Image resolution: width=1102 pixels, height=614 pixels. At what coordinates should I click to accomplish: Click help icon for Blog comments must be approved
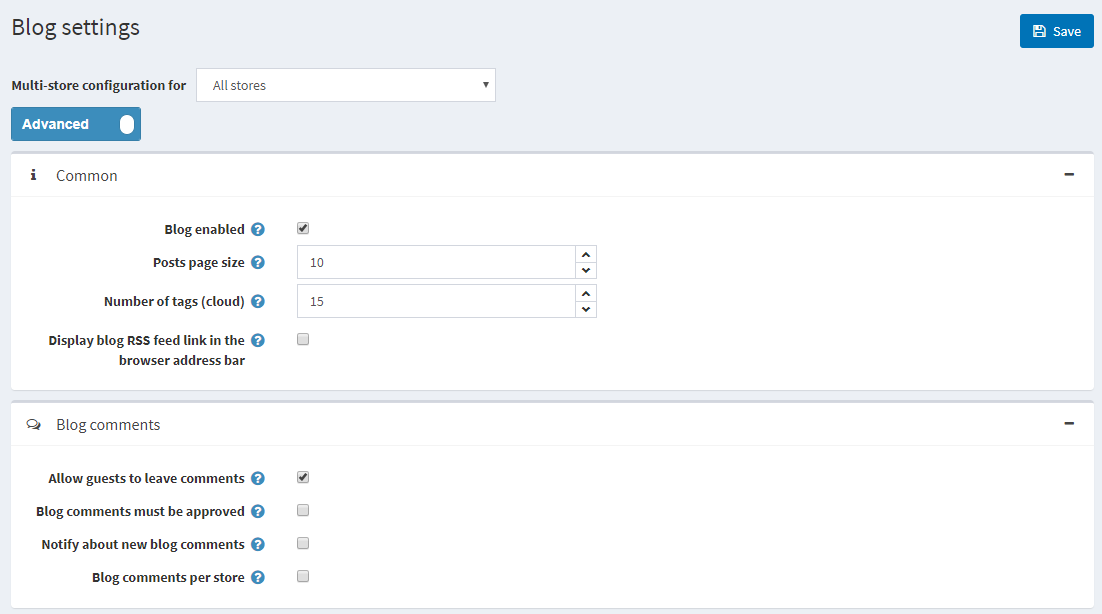click(258, 512)
